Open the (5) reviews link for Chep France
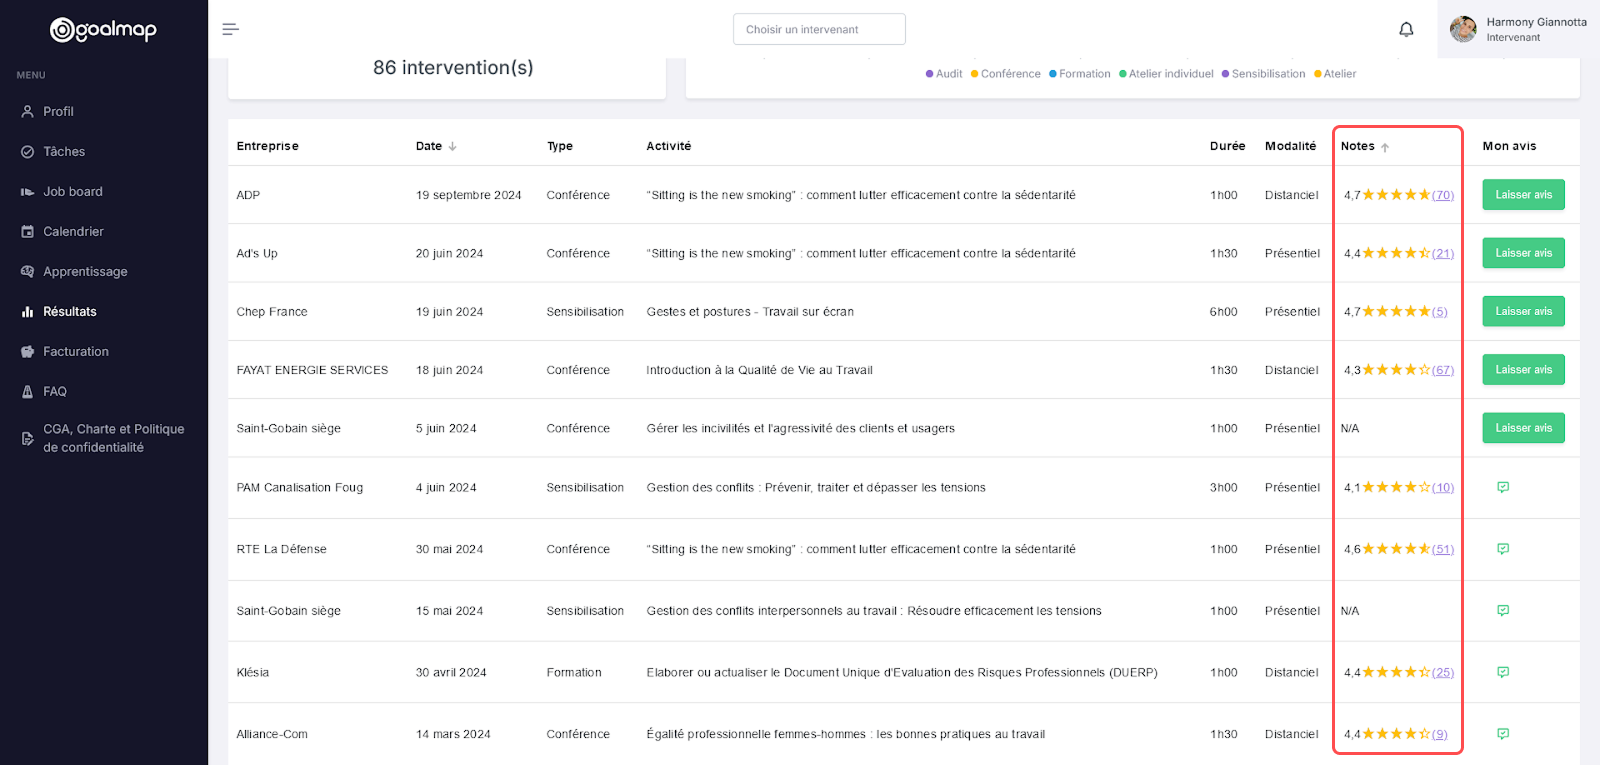This screenshot has height=765, width=1600. [x=1440, y=311]
